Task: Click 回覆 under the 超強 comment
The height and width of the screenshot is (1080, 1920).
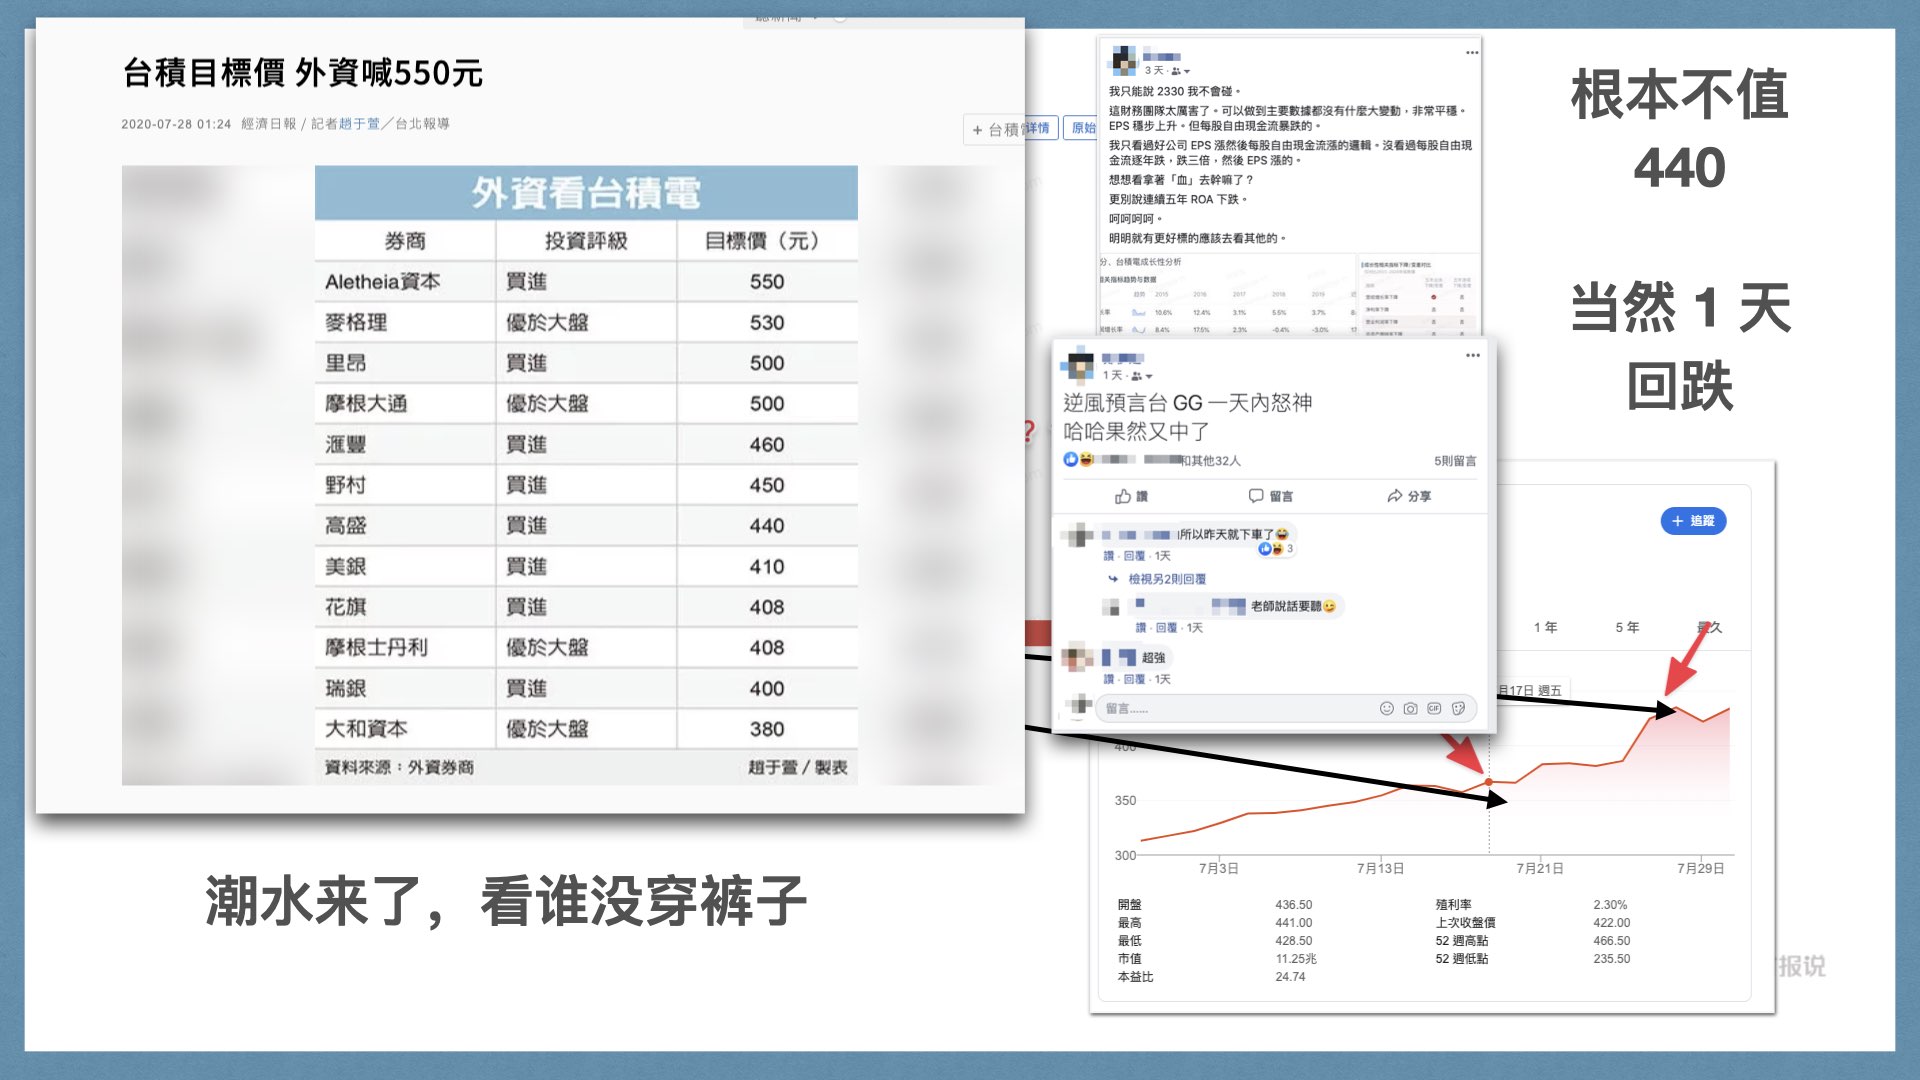Action: click(1133, 679)
